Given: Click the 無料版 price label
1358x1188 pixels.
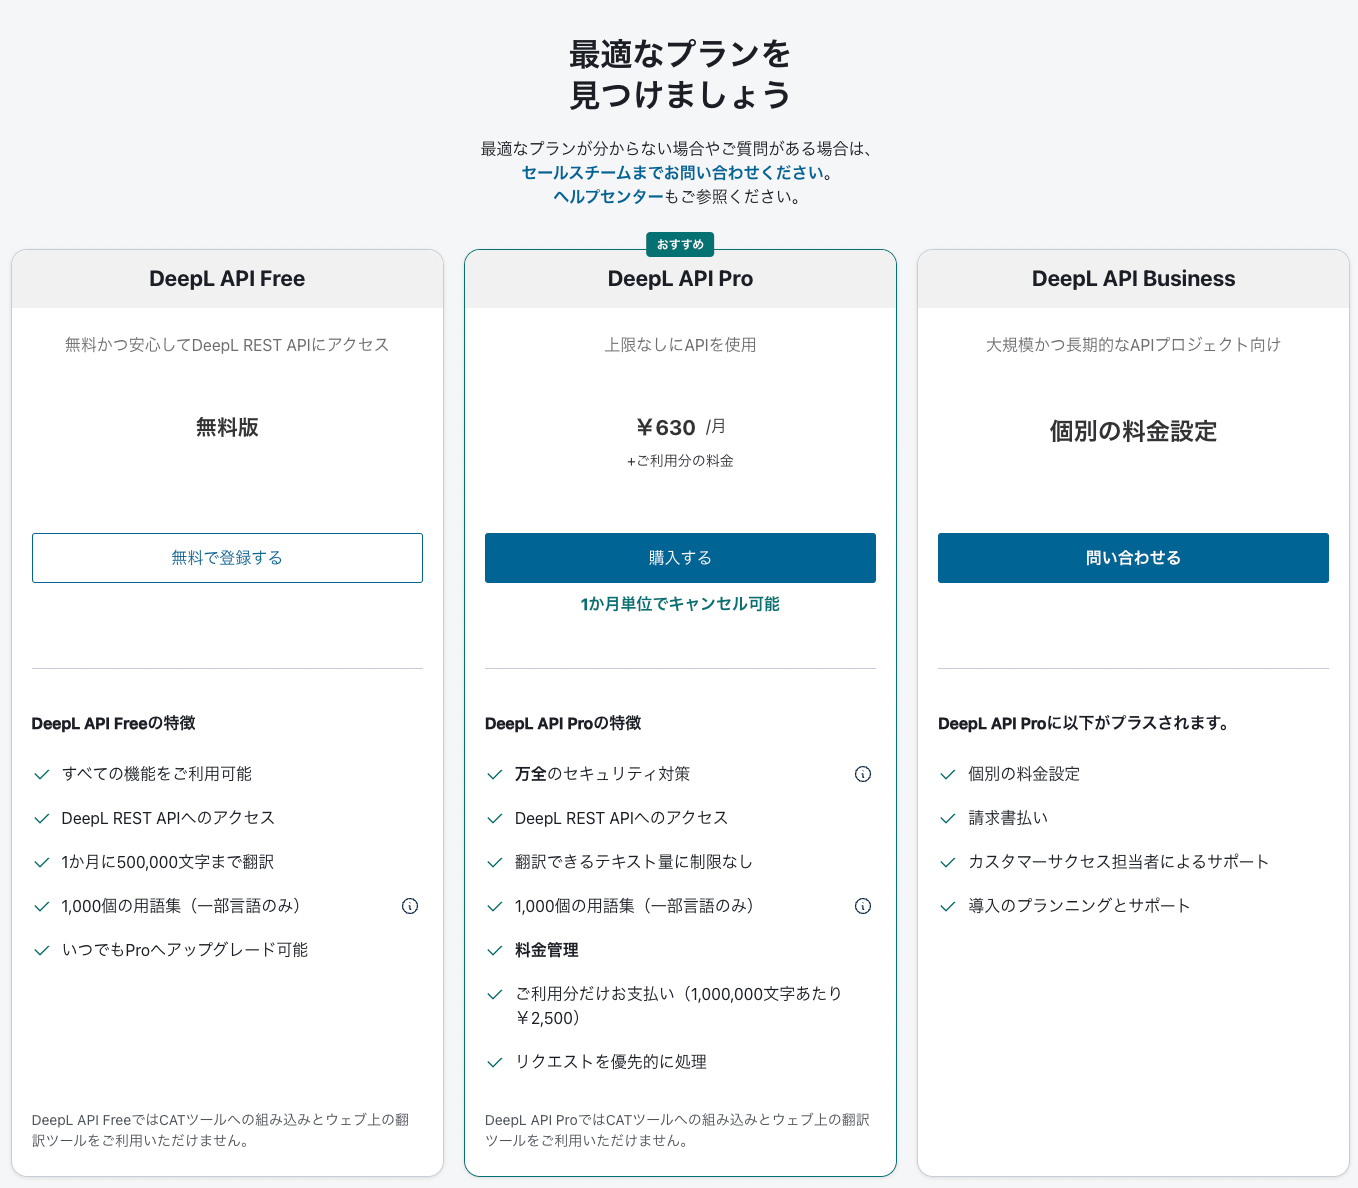Looking at the screenshot, I should click(x=227, y=428).
